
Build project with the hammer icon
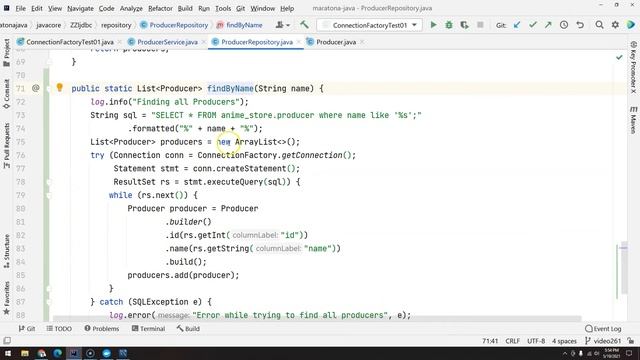point(304,25)
